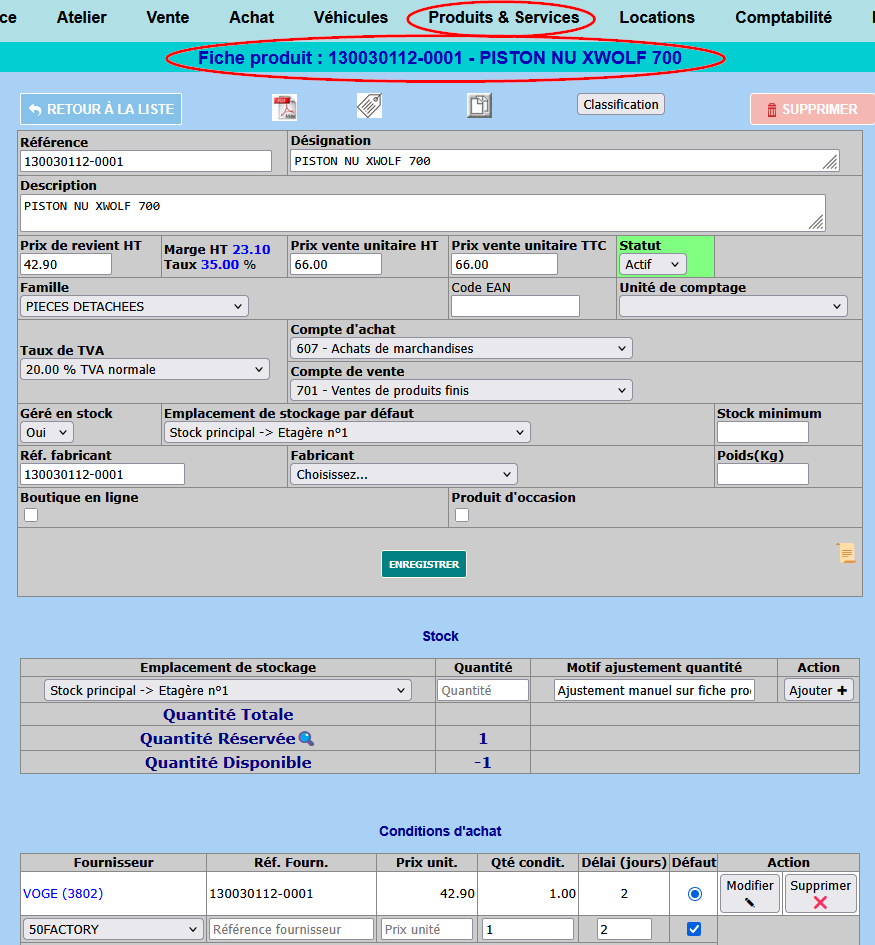Screen dimensions: 875x945
Task: Click the Stock minimum input field
Action: pyautogui.click(x=762, y=432)
